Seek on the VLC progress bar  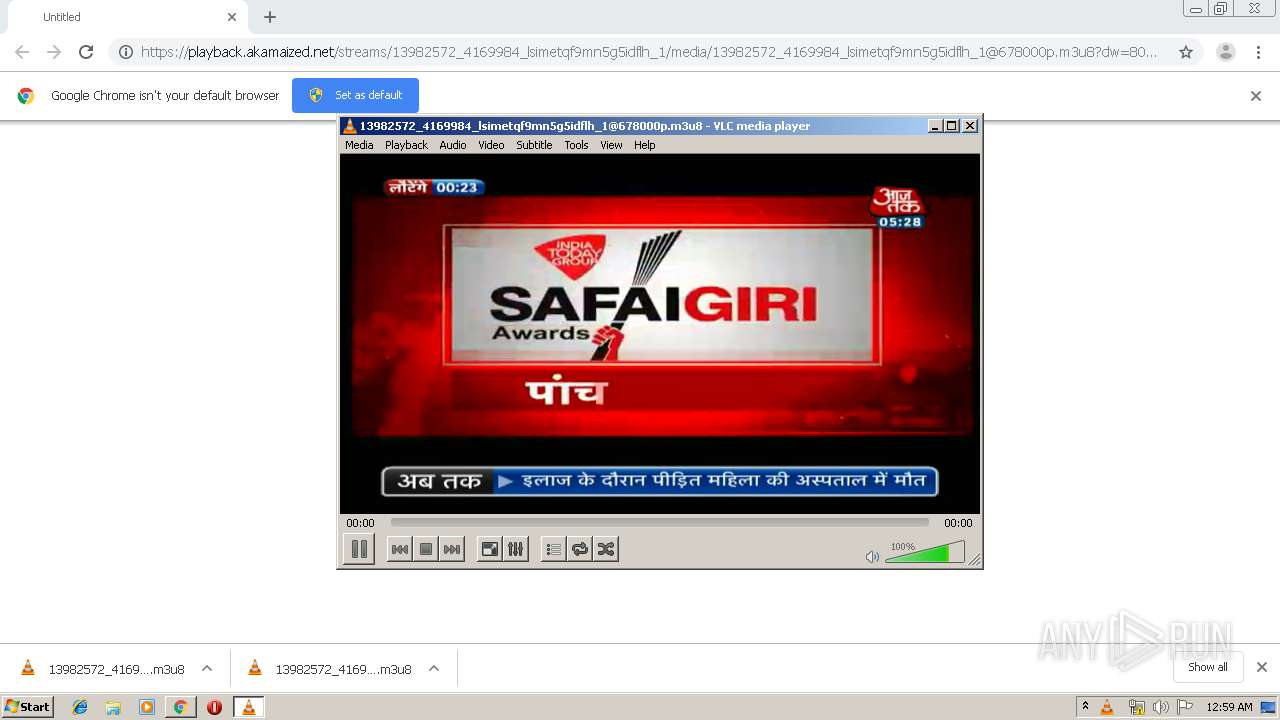(x=659, y=522)
